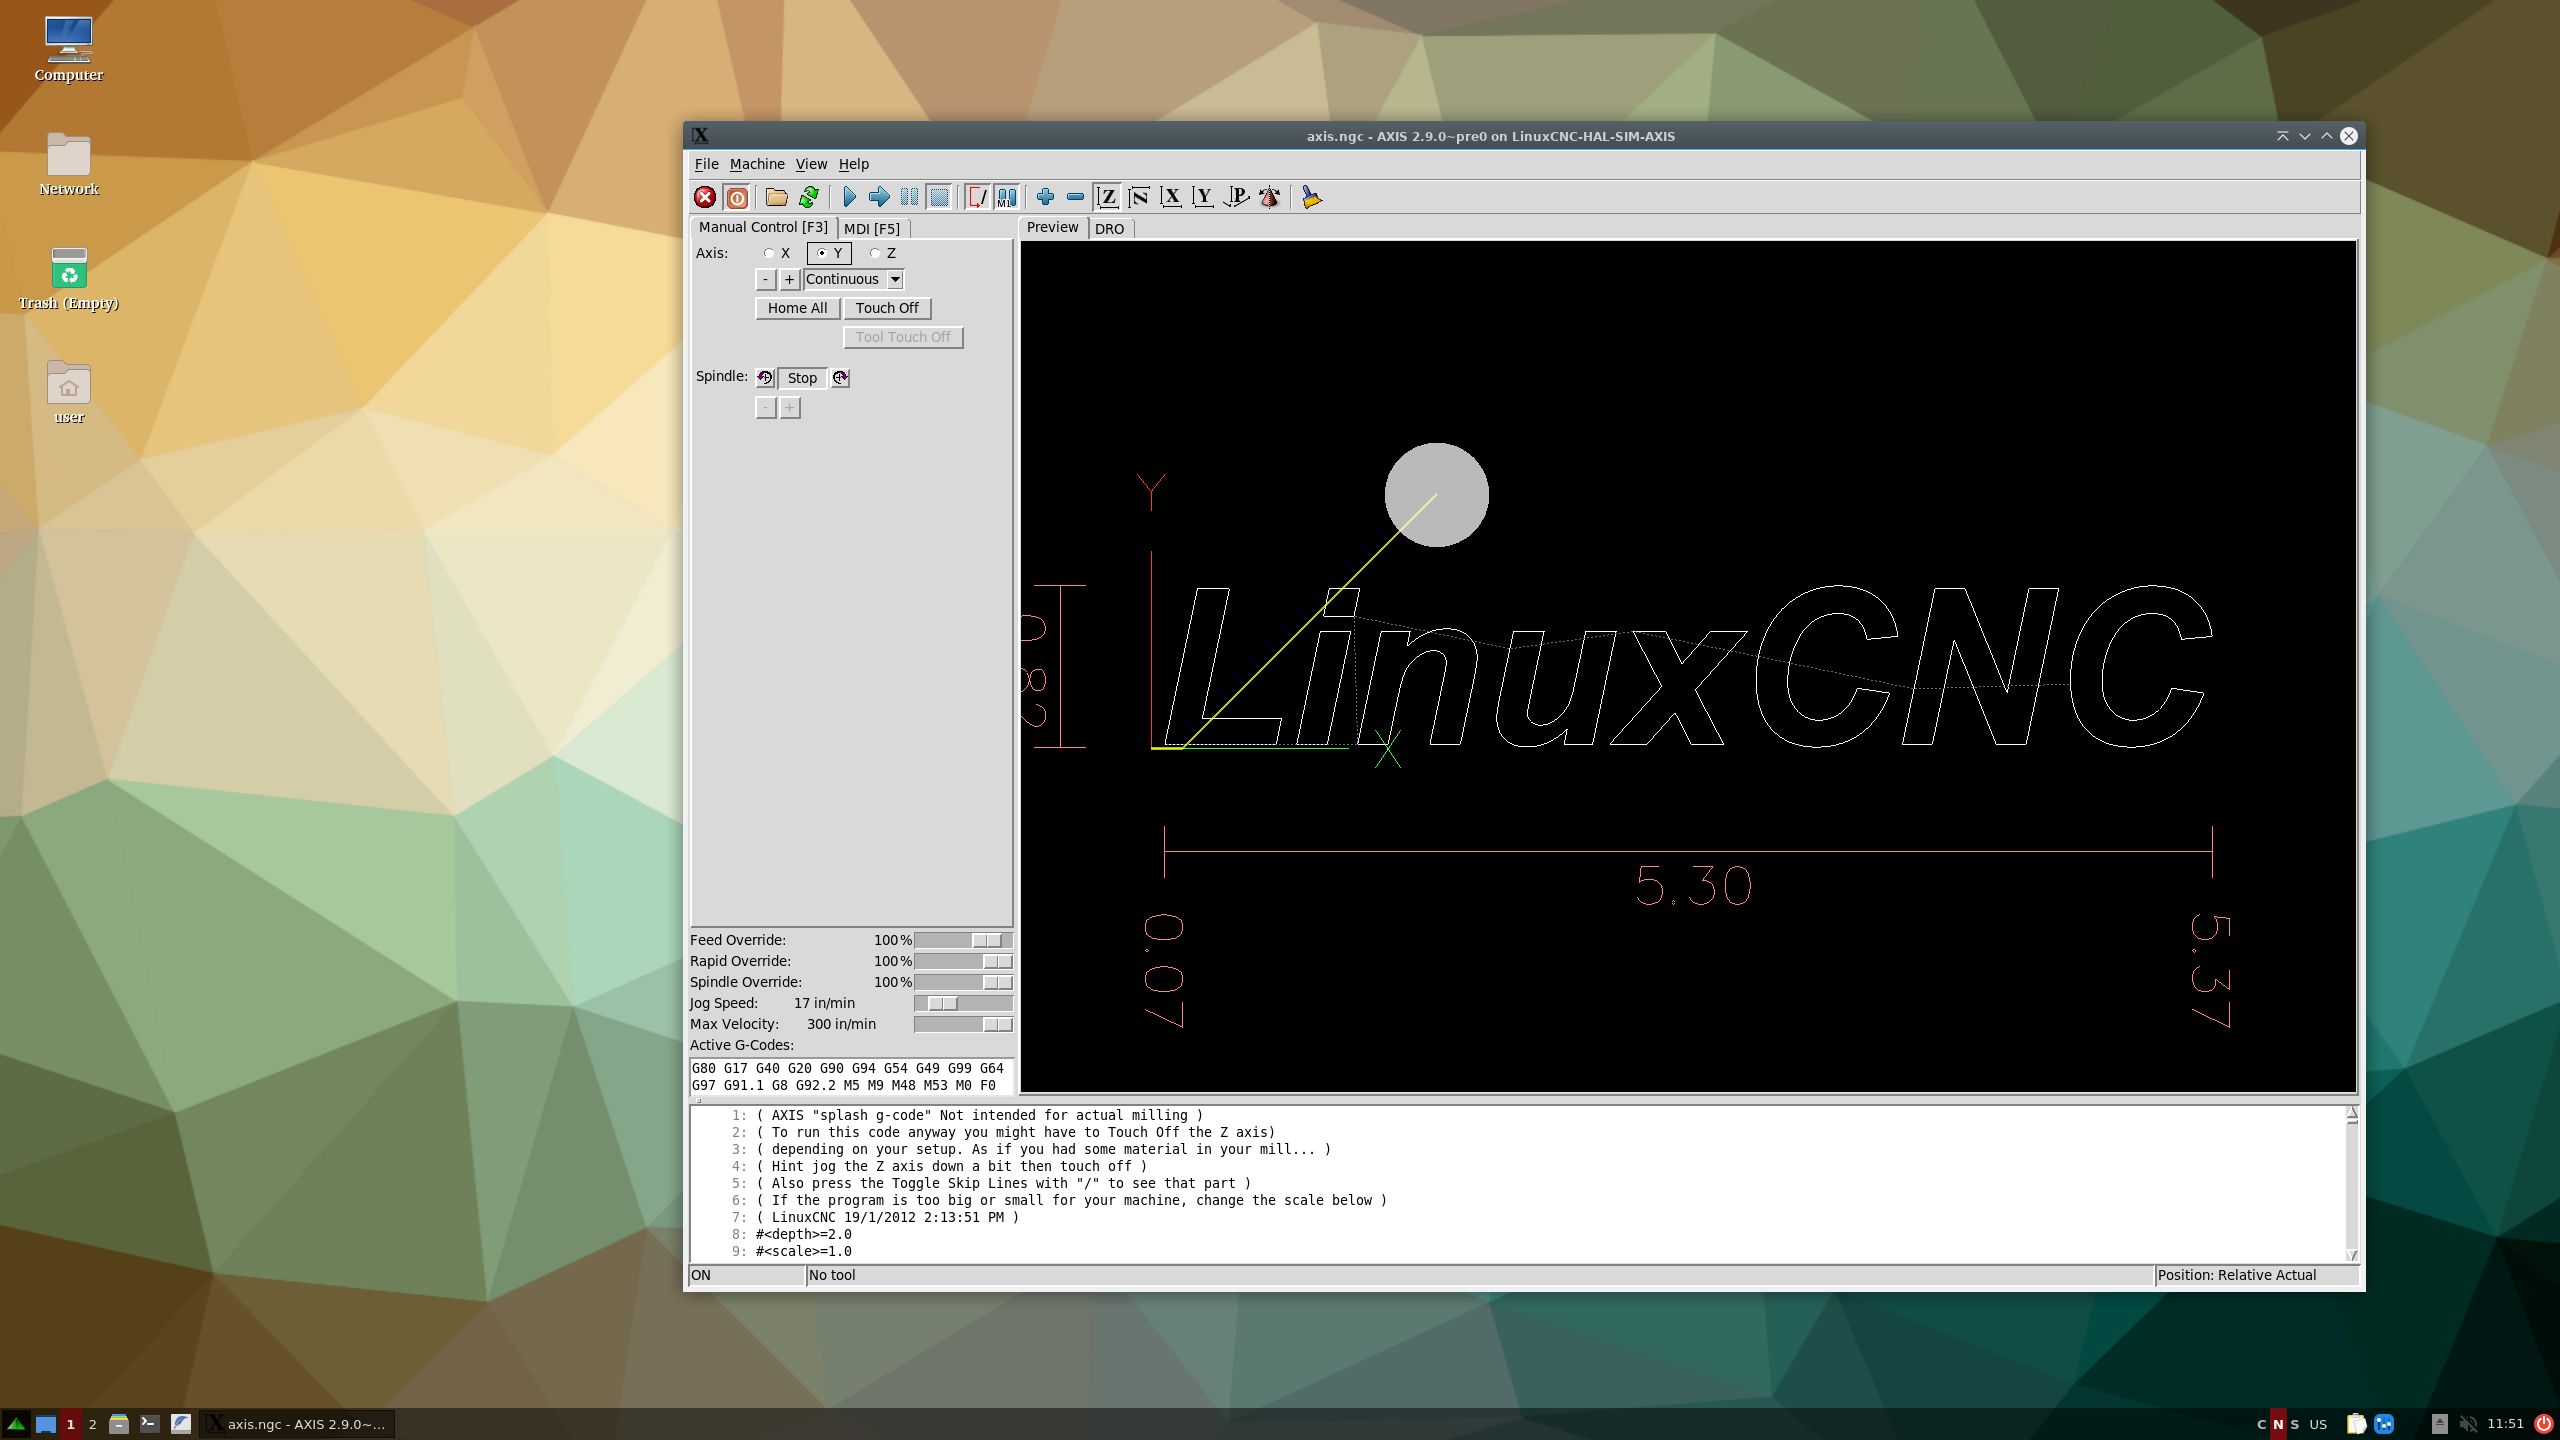Click the clipboard icon in system tray

(2356, 1424)
